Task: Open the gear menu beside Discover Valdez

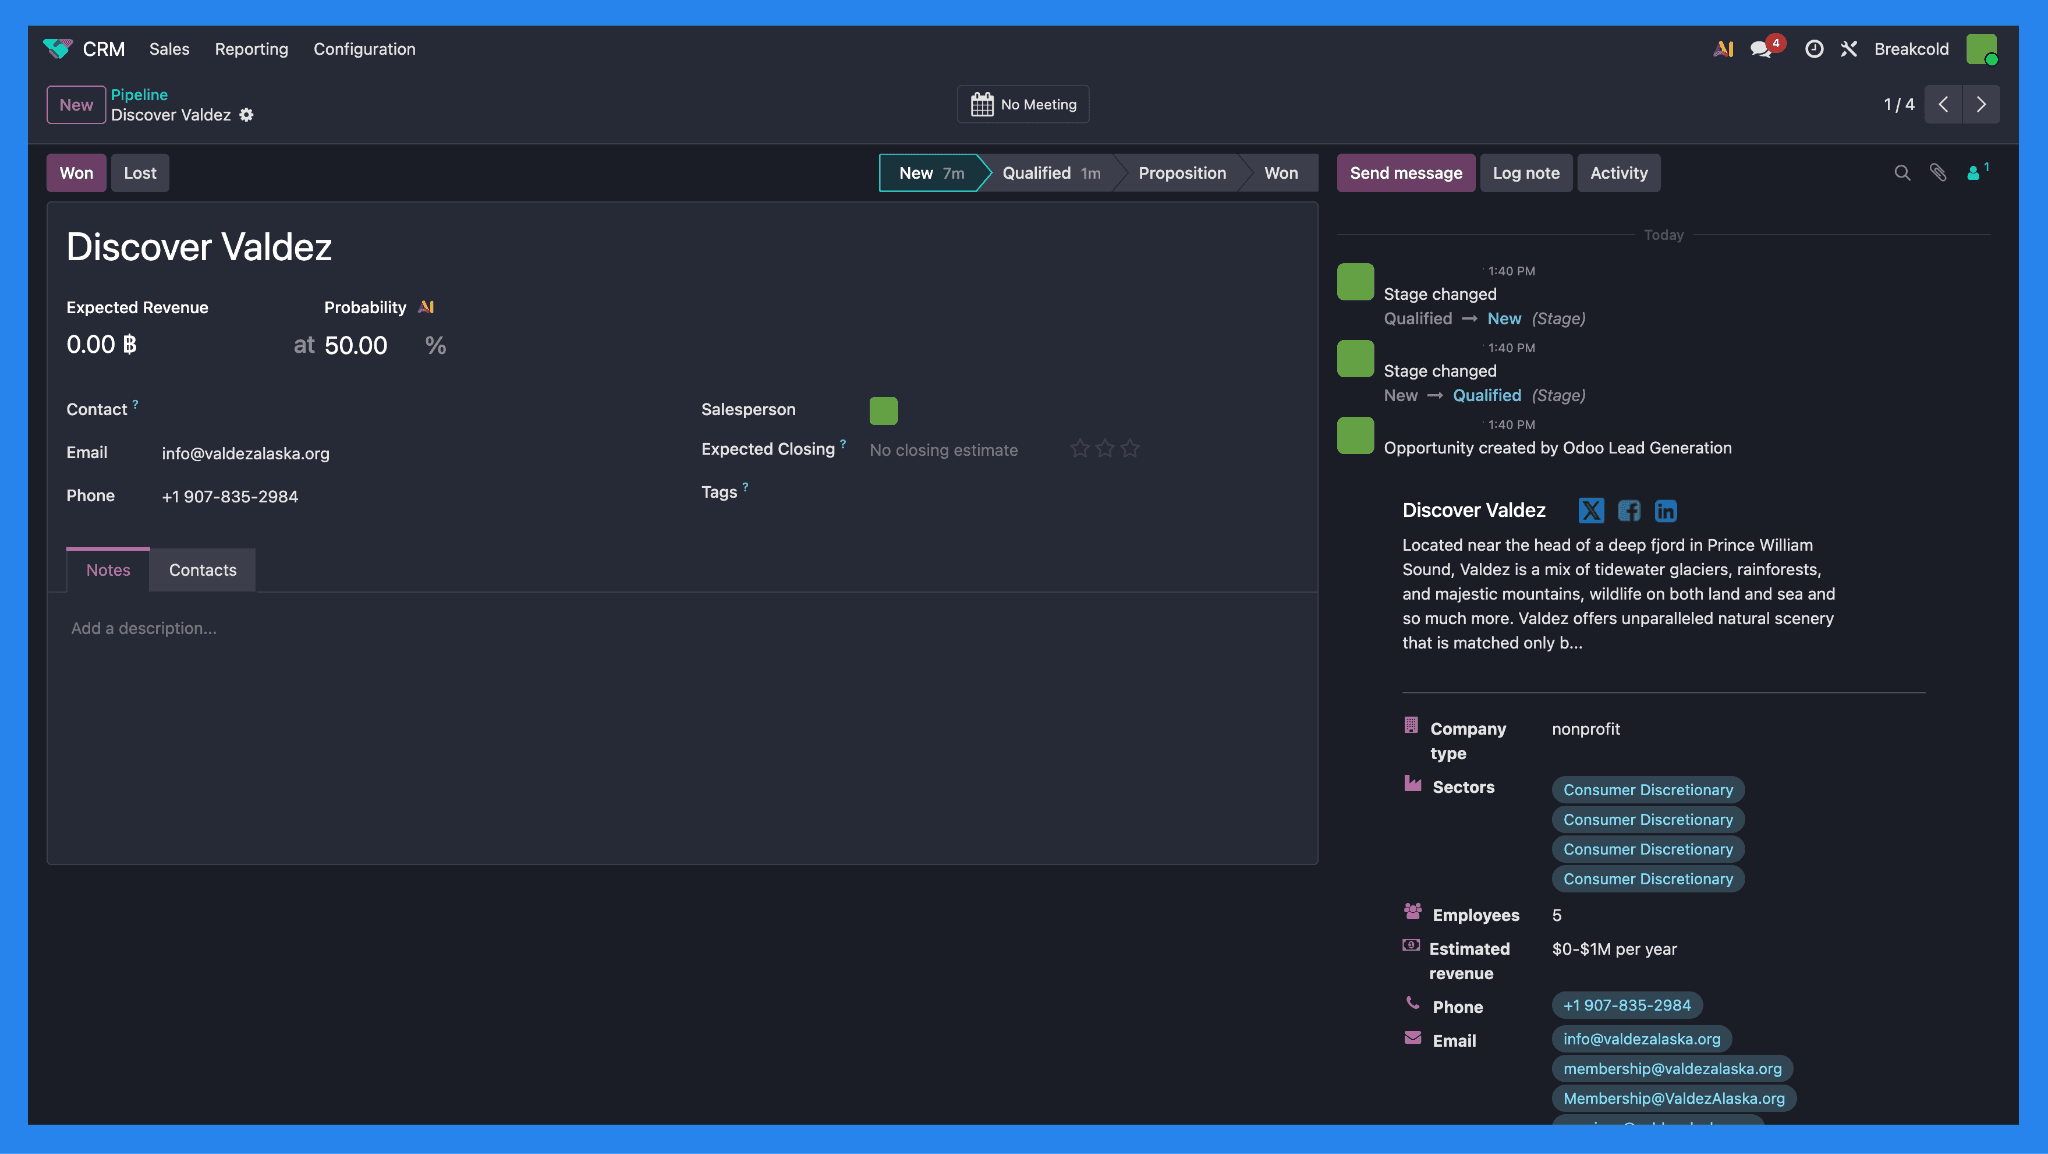Action: tap(246, 115)
